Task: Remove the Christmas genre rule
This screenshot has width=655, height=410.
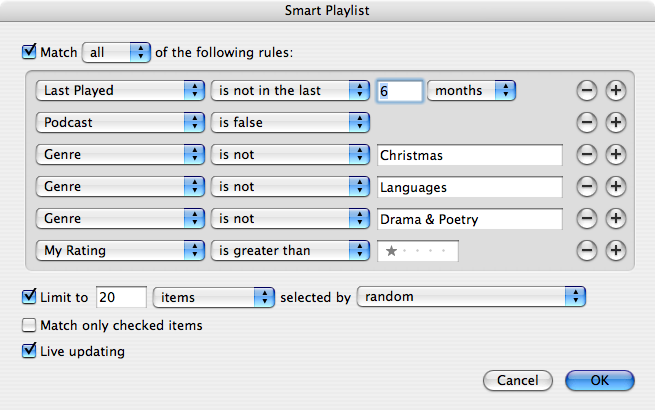Action: click(x=586, y=155)
